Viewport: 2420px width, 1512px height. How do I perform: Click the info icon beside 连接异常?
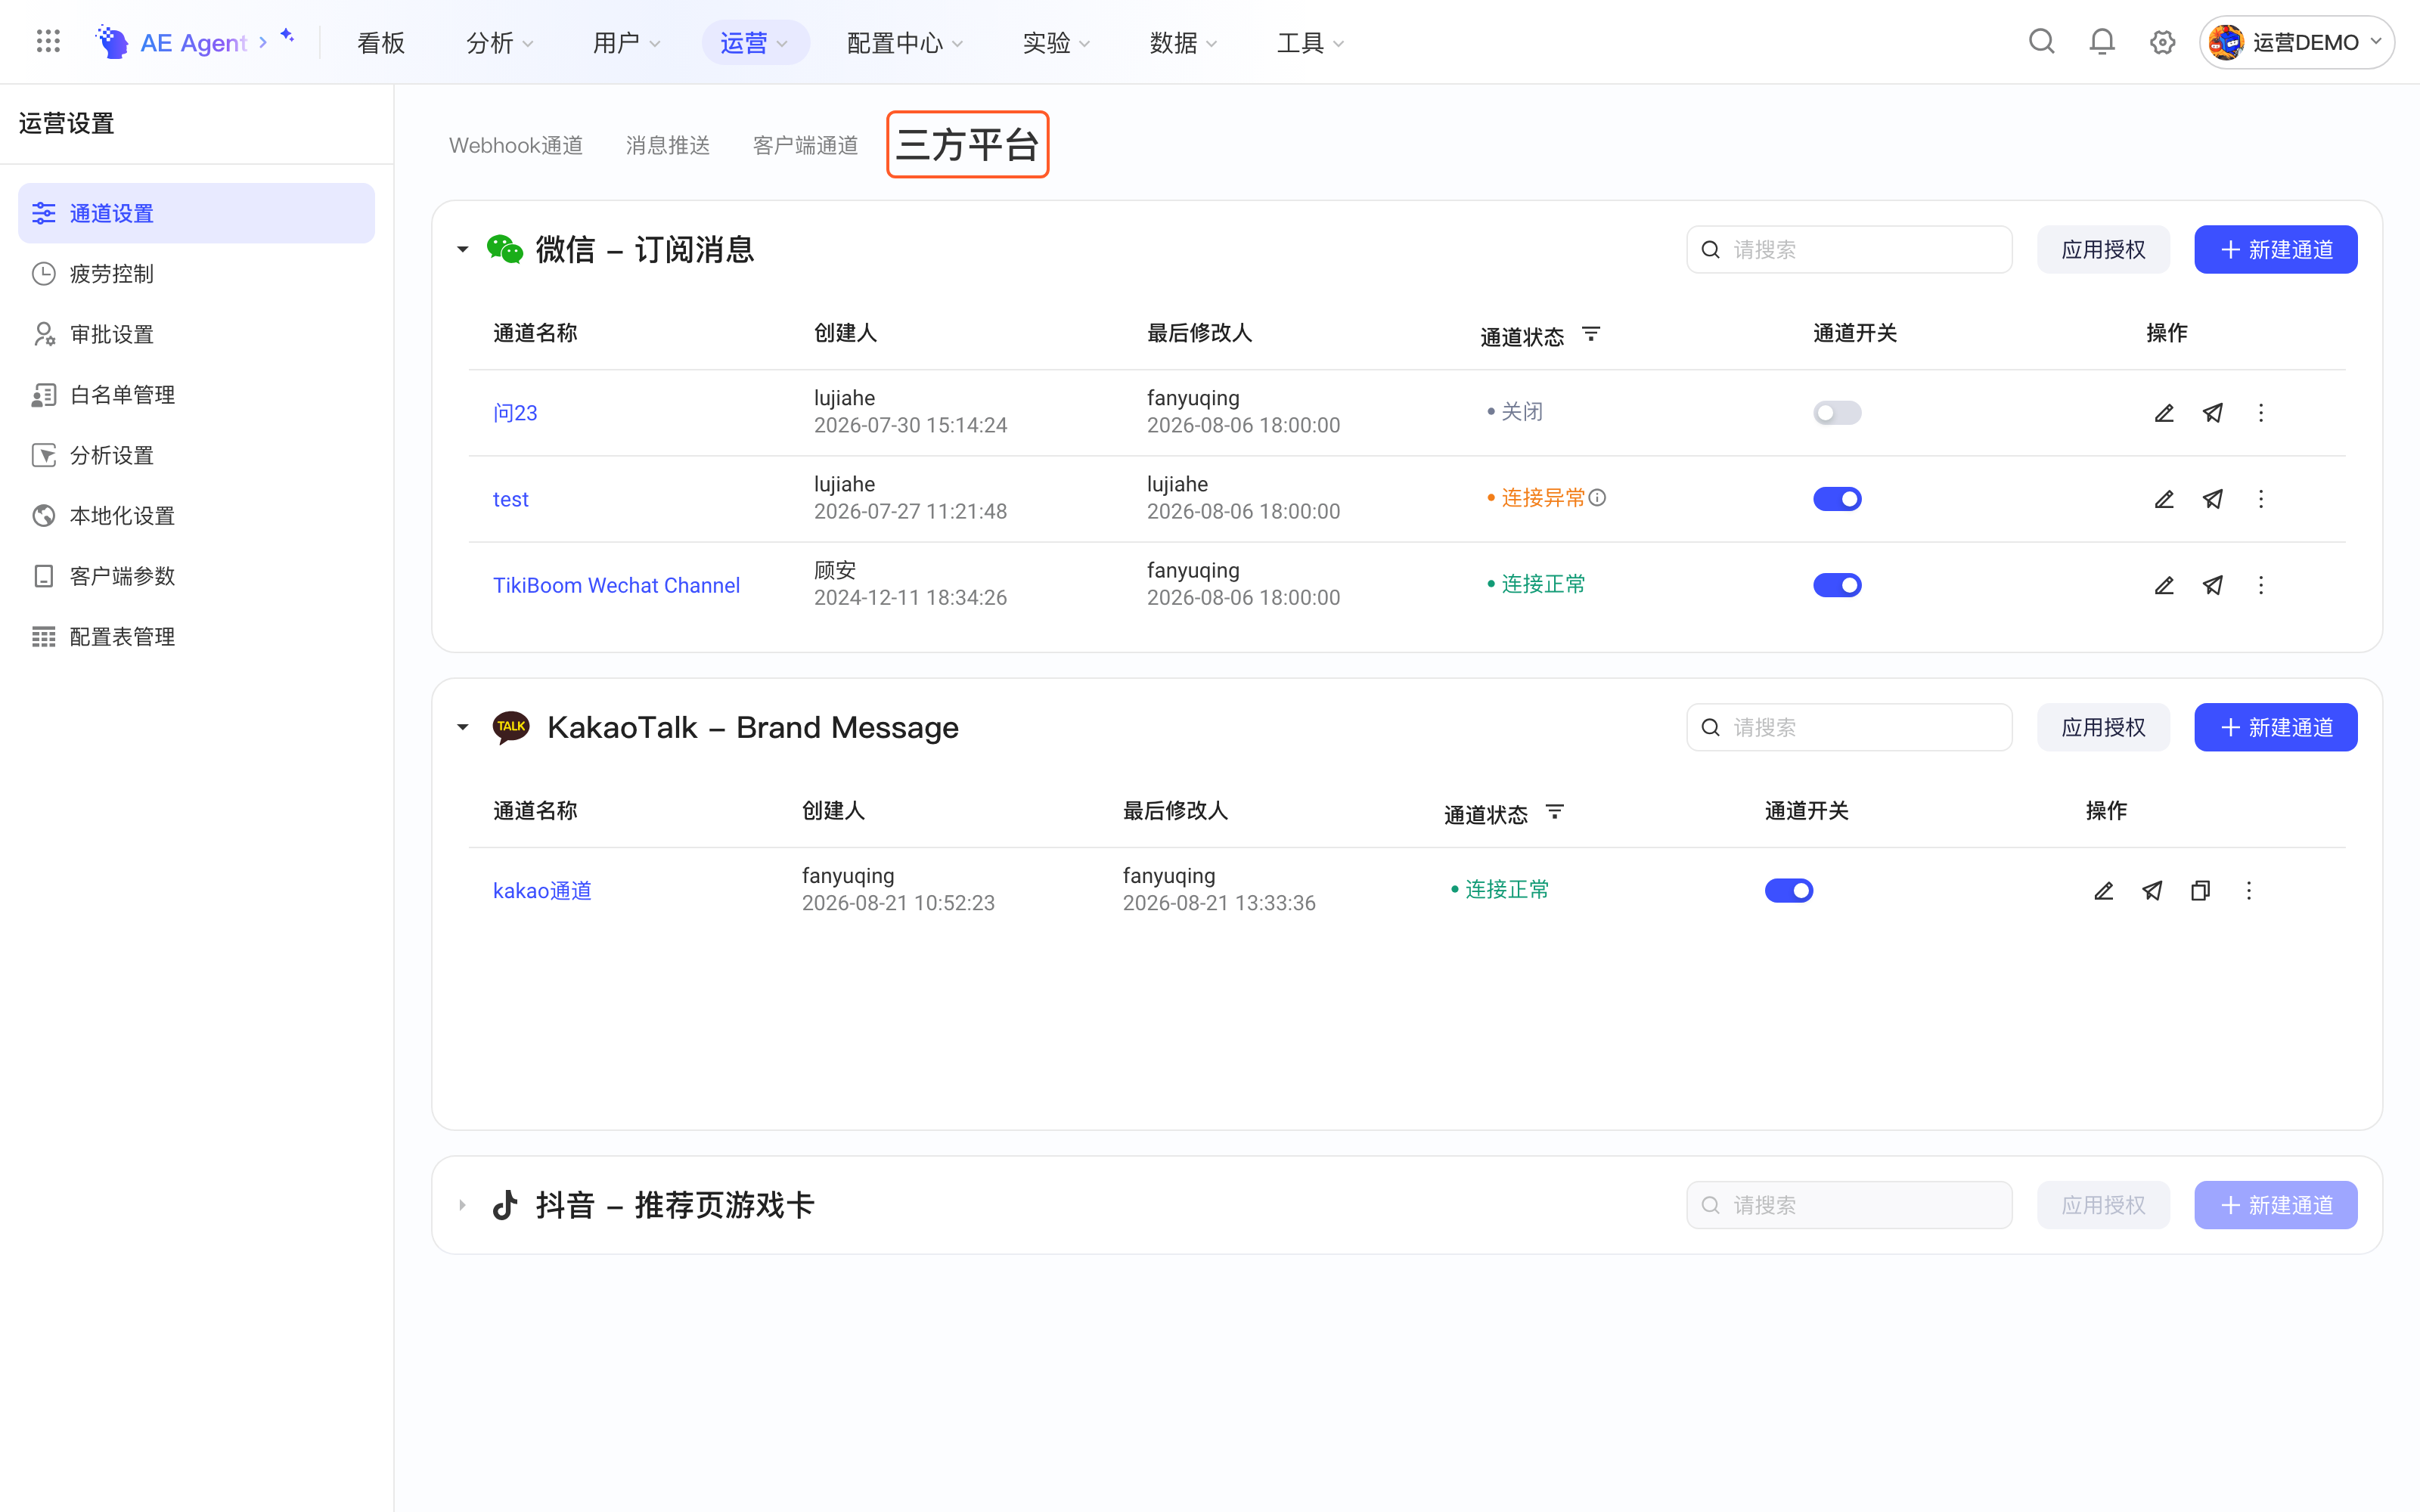pos(1598,498)
